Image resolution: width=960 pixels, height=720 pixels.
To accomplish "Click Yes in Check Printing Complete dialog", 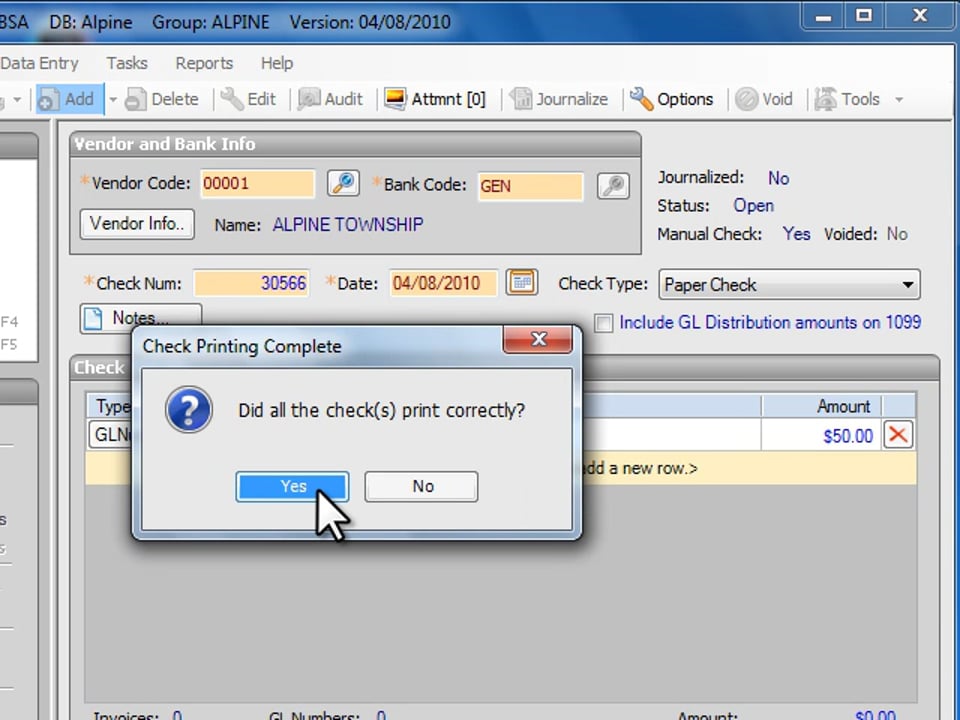I will (x=293, y=487).
